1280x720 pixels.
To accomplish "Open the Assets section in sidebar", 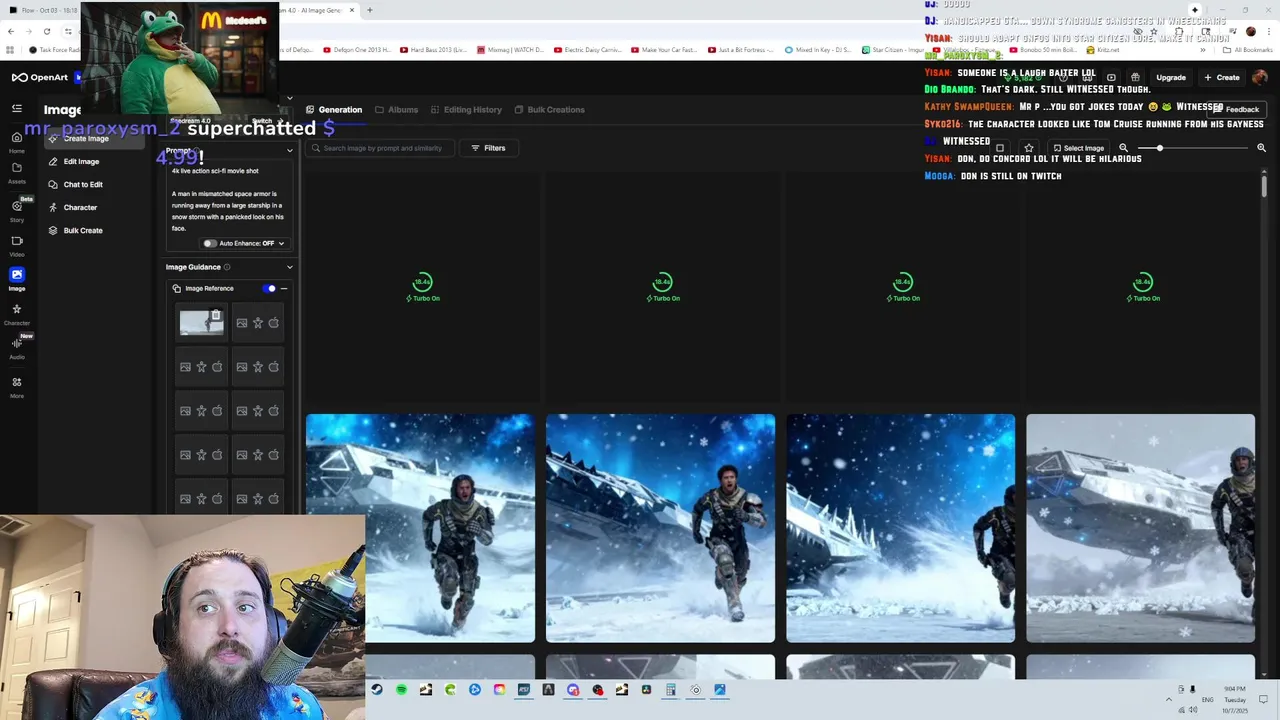I will tap(17, 172).
